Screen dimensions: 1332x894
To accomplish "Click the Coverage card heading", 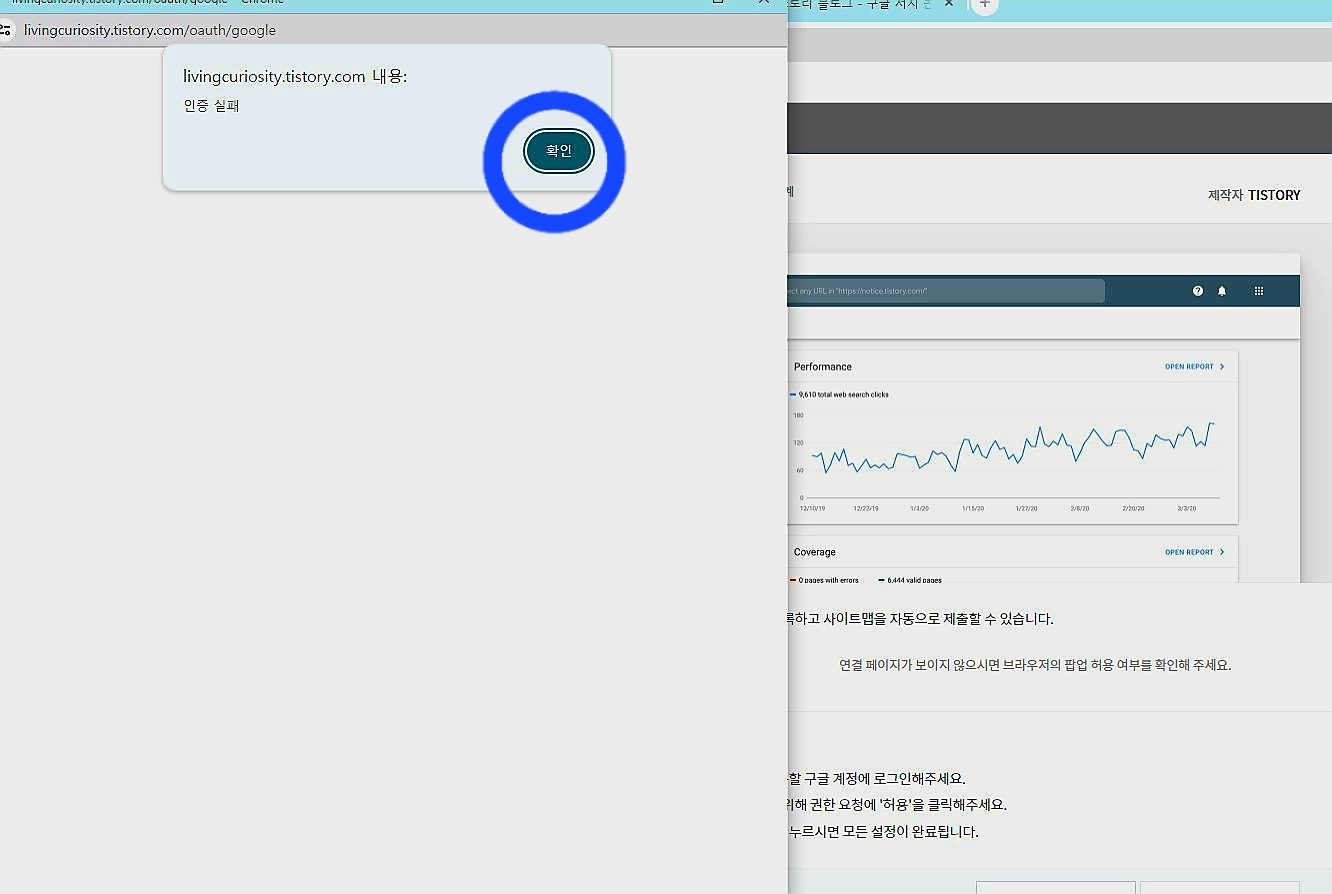I will 815,552.
